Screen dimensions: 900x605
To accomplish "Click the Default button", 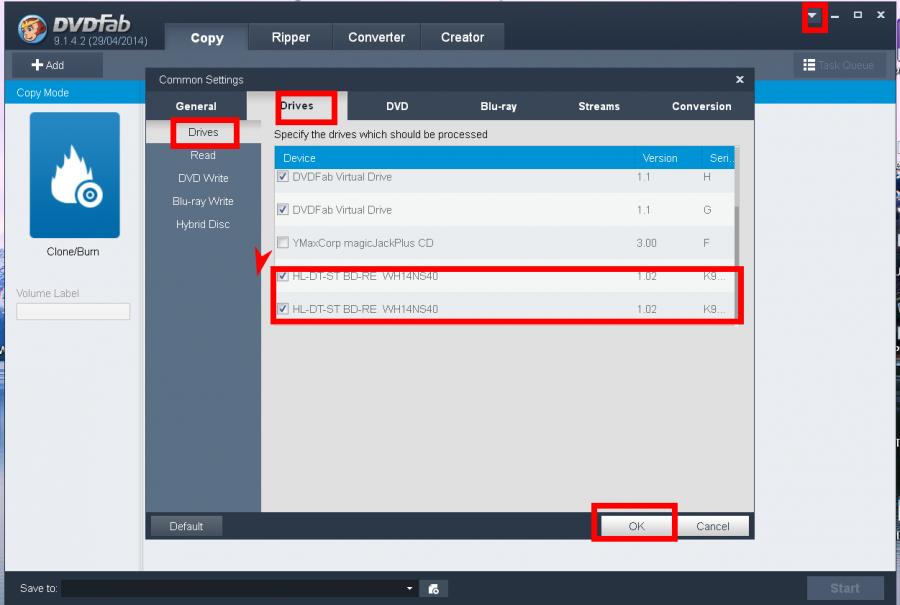I will 186,526.
